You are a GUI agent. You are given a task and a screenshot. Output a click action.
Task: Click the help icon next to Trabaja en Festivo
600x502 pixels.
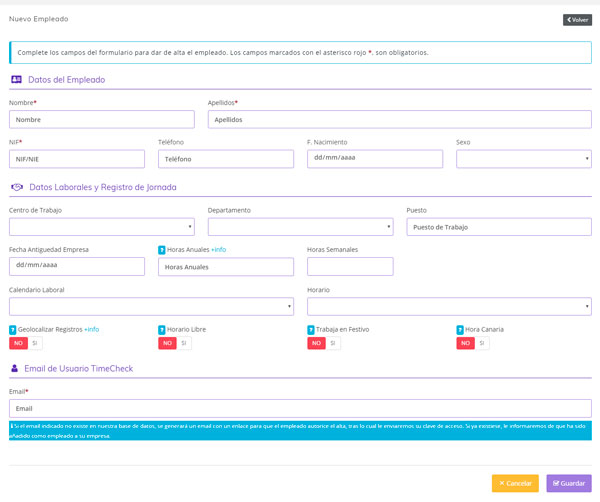point(311,330)
